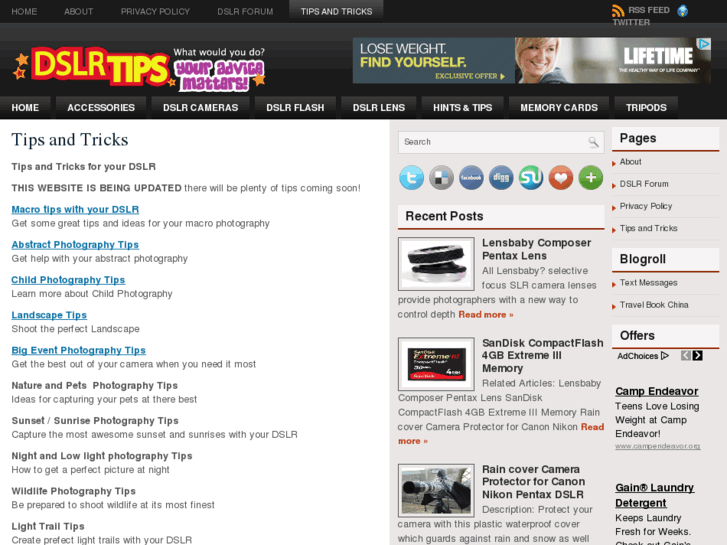Click the StumbleUpon share icon
Viewport: 727px width, 545px height.
pos(531,178)
